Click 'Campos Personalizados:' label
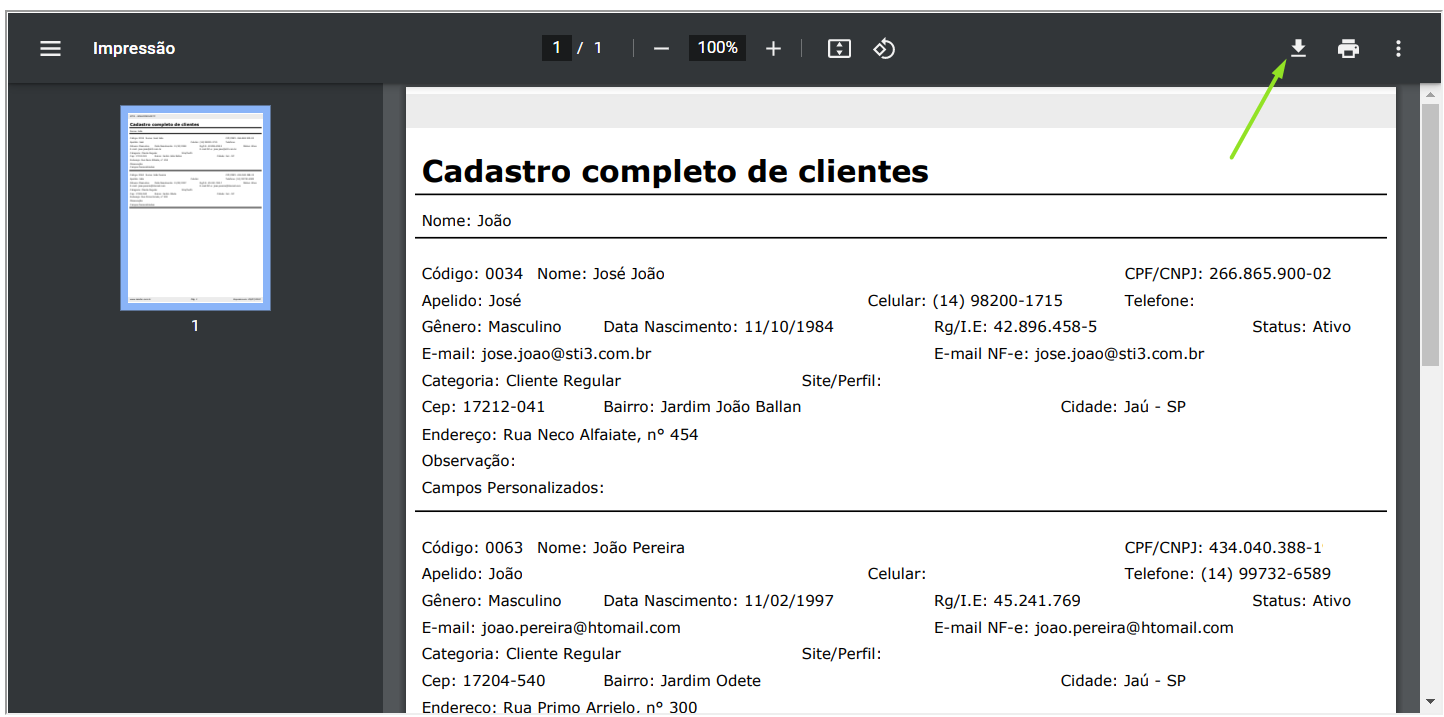1444x717 pixels. (513, 488)
